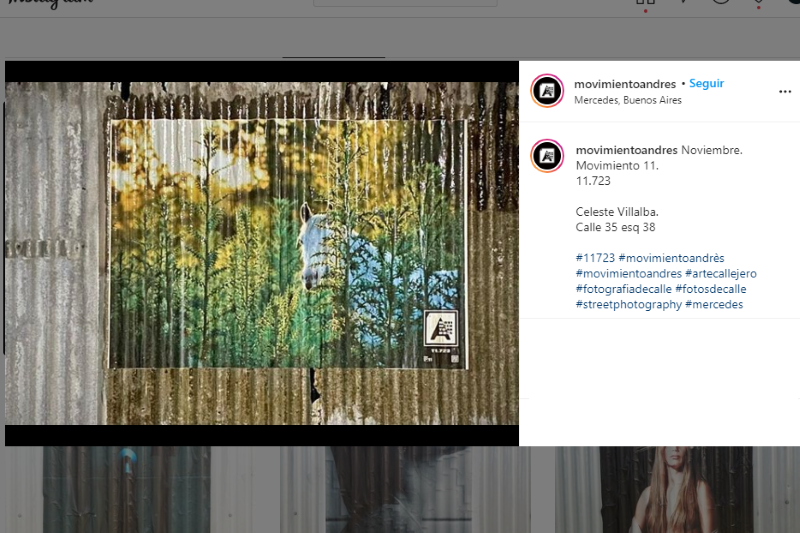Click the movimientoandres avatar in post header
The image size is (800, 533).
(547, 91)
